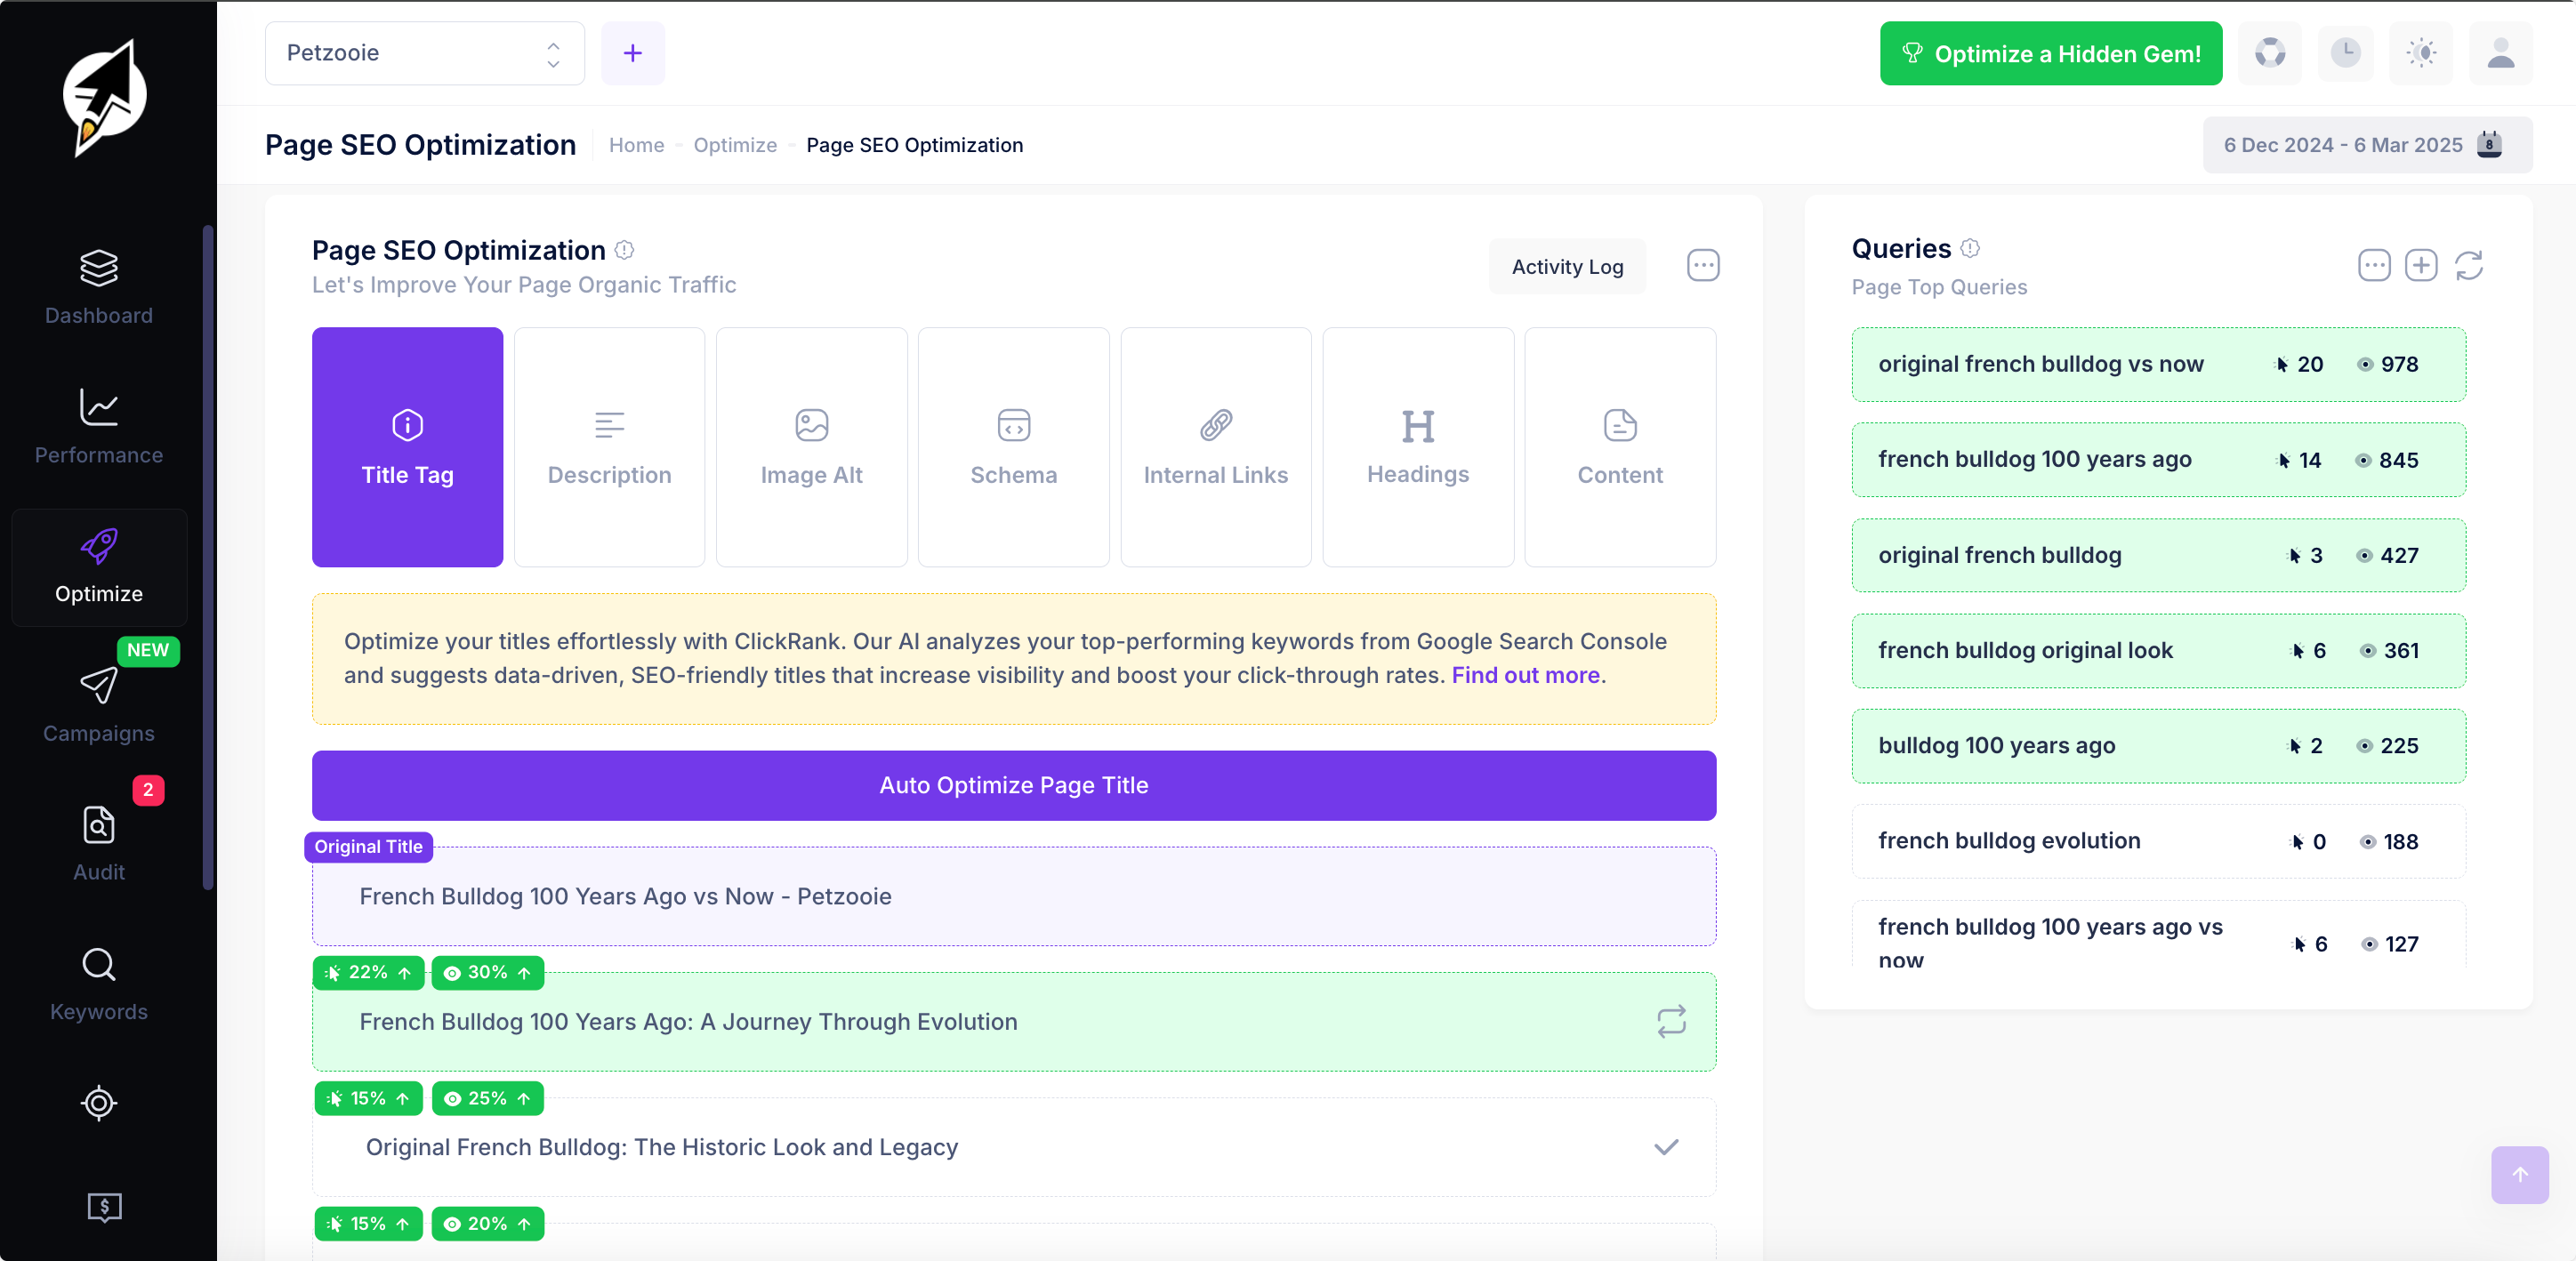Click the lifebuoy help icon
The image size is (2576, 1261).
[x=2270, y=53]
